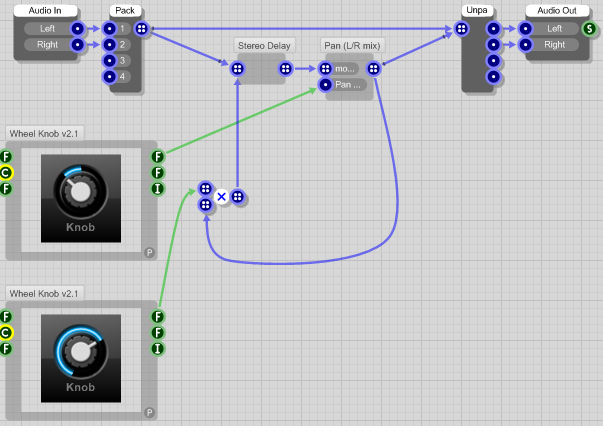Select input 3 on the Pack module
603x426 pixels.
click(x=109, y=61)
